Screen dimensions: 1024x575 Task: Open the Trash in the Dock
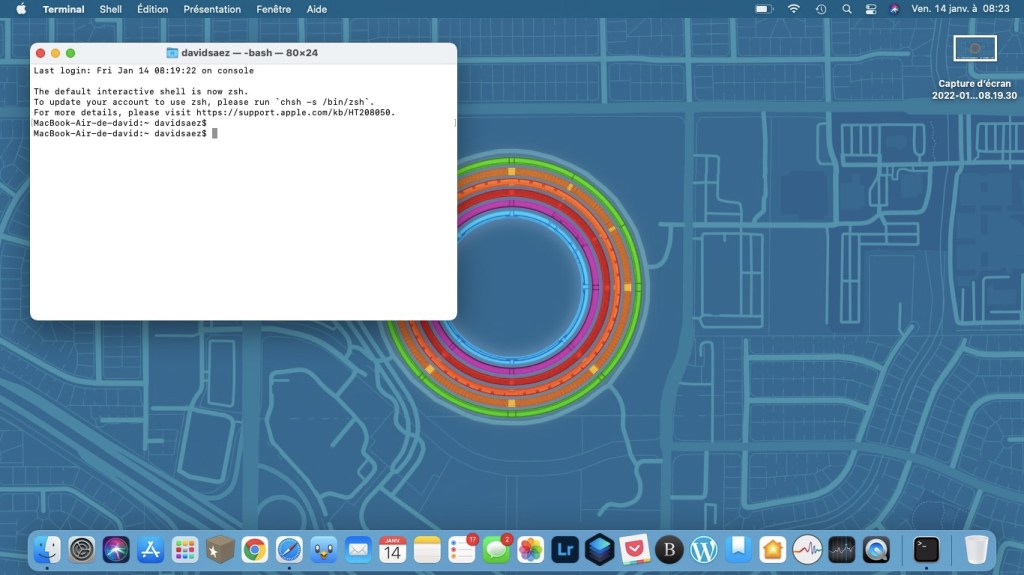(x=976, y=549)
